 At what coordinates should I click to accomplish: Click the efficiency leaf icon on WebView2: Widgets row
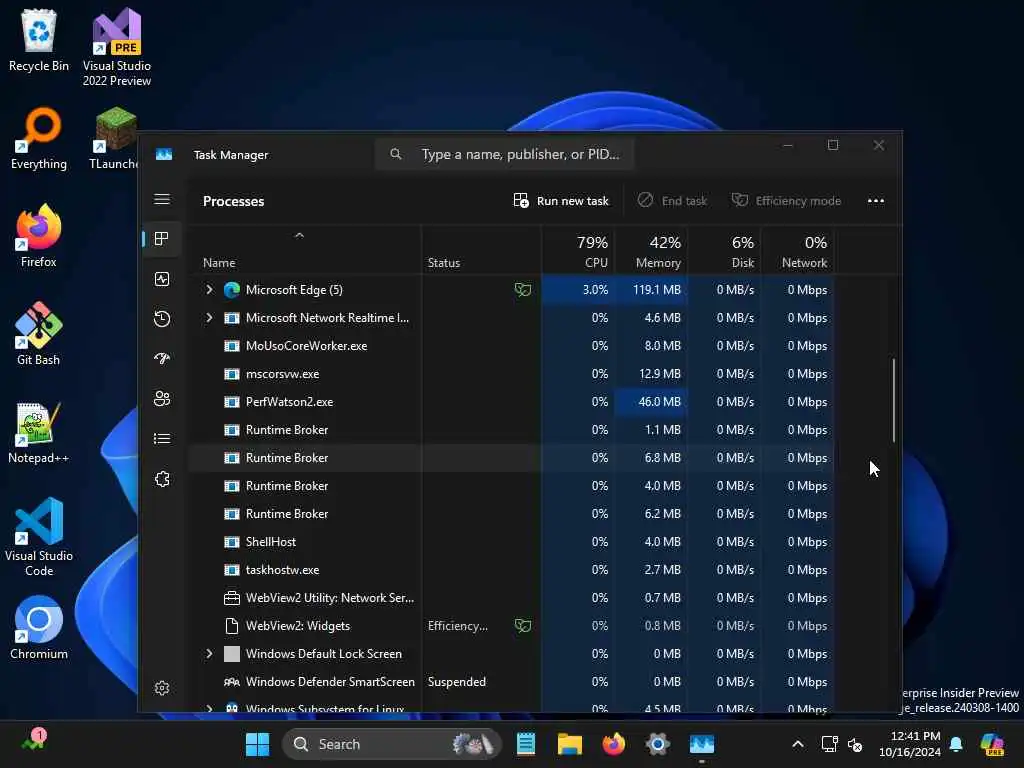(x=522, y=626)
